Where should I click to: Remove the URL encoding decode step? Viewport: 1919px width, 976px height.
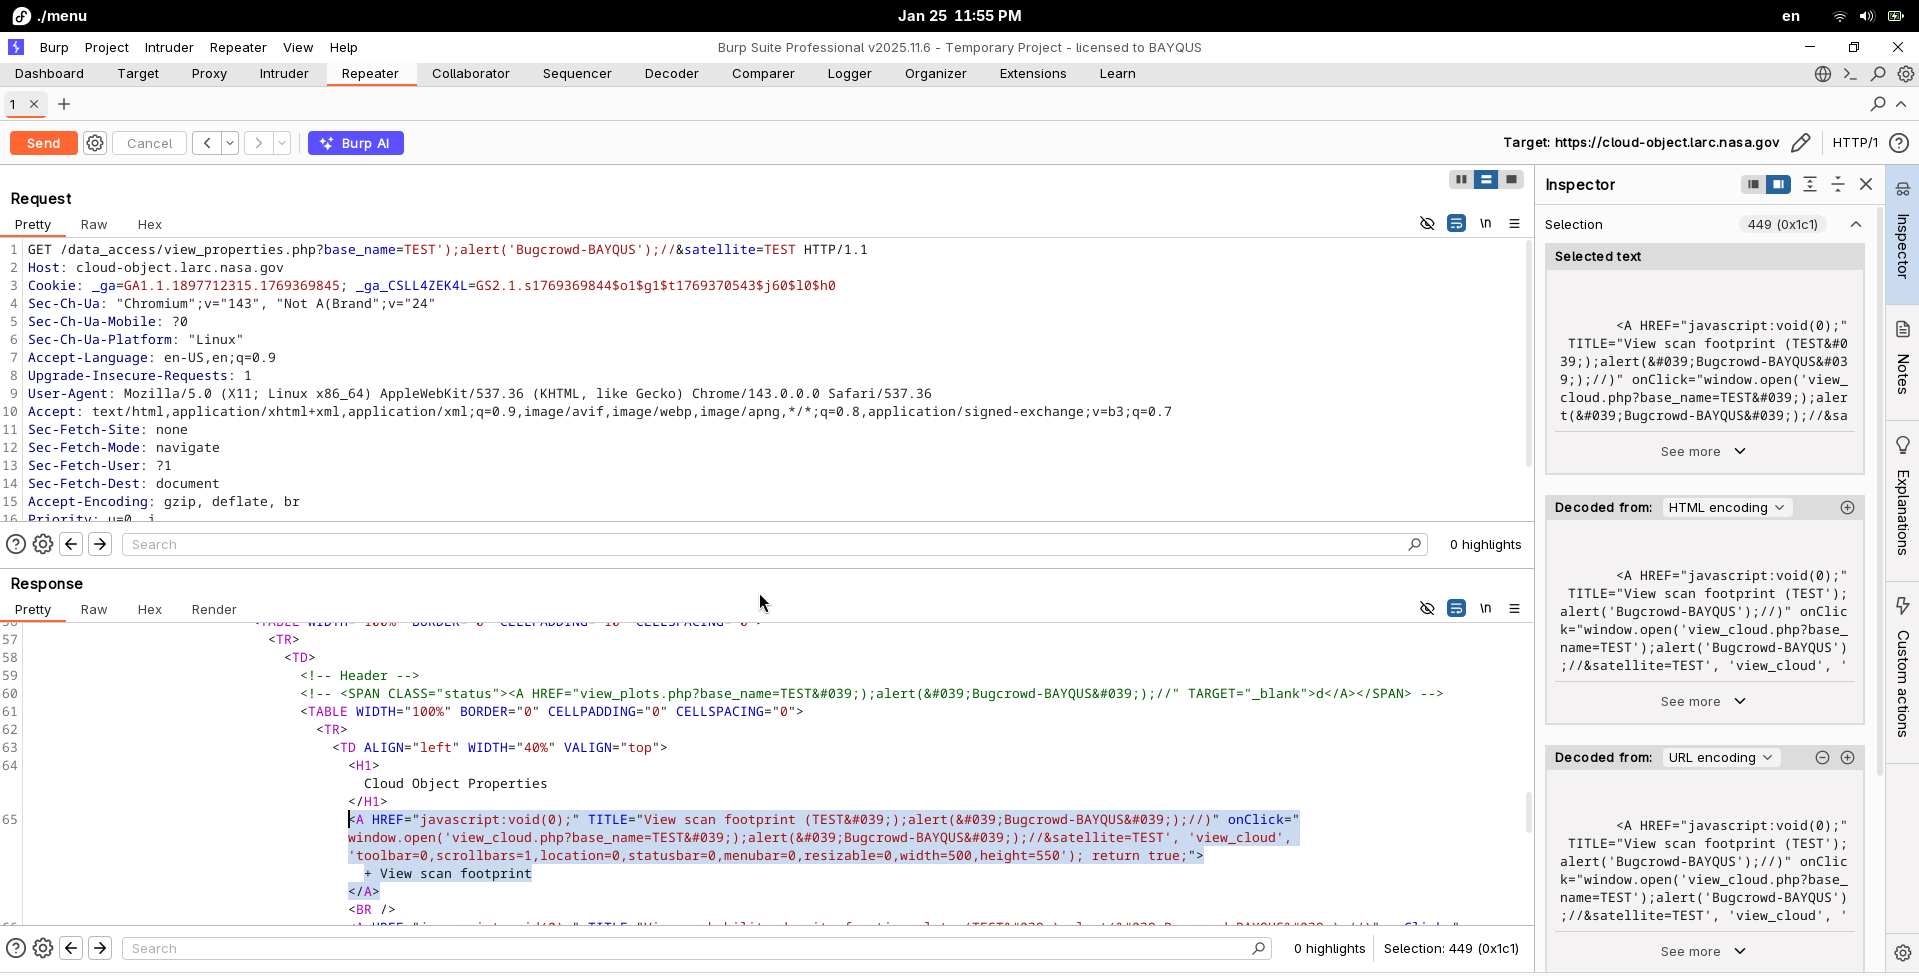point(1822,758)
